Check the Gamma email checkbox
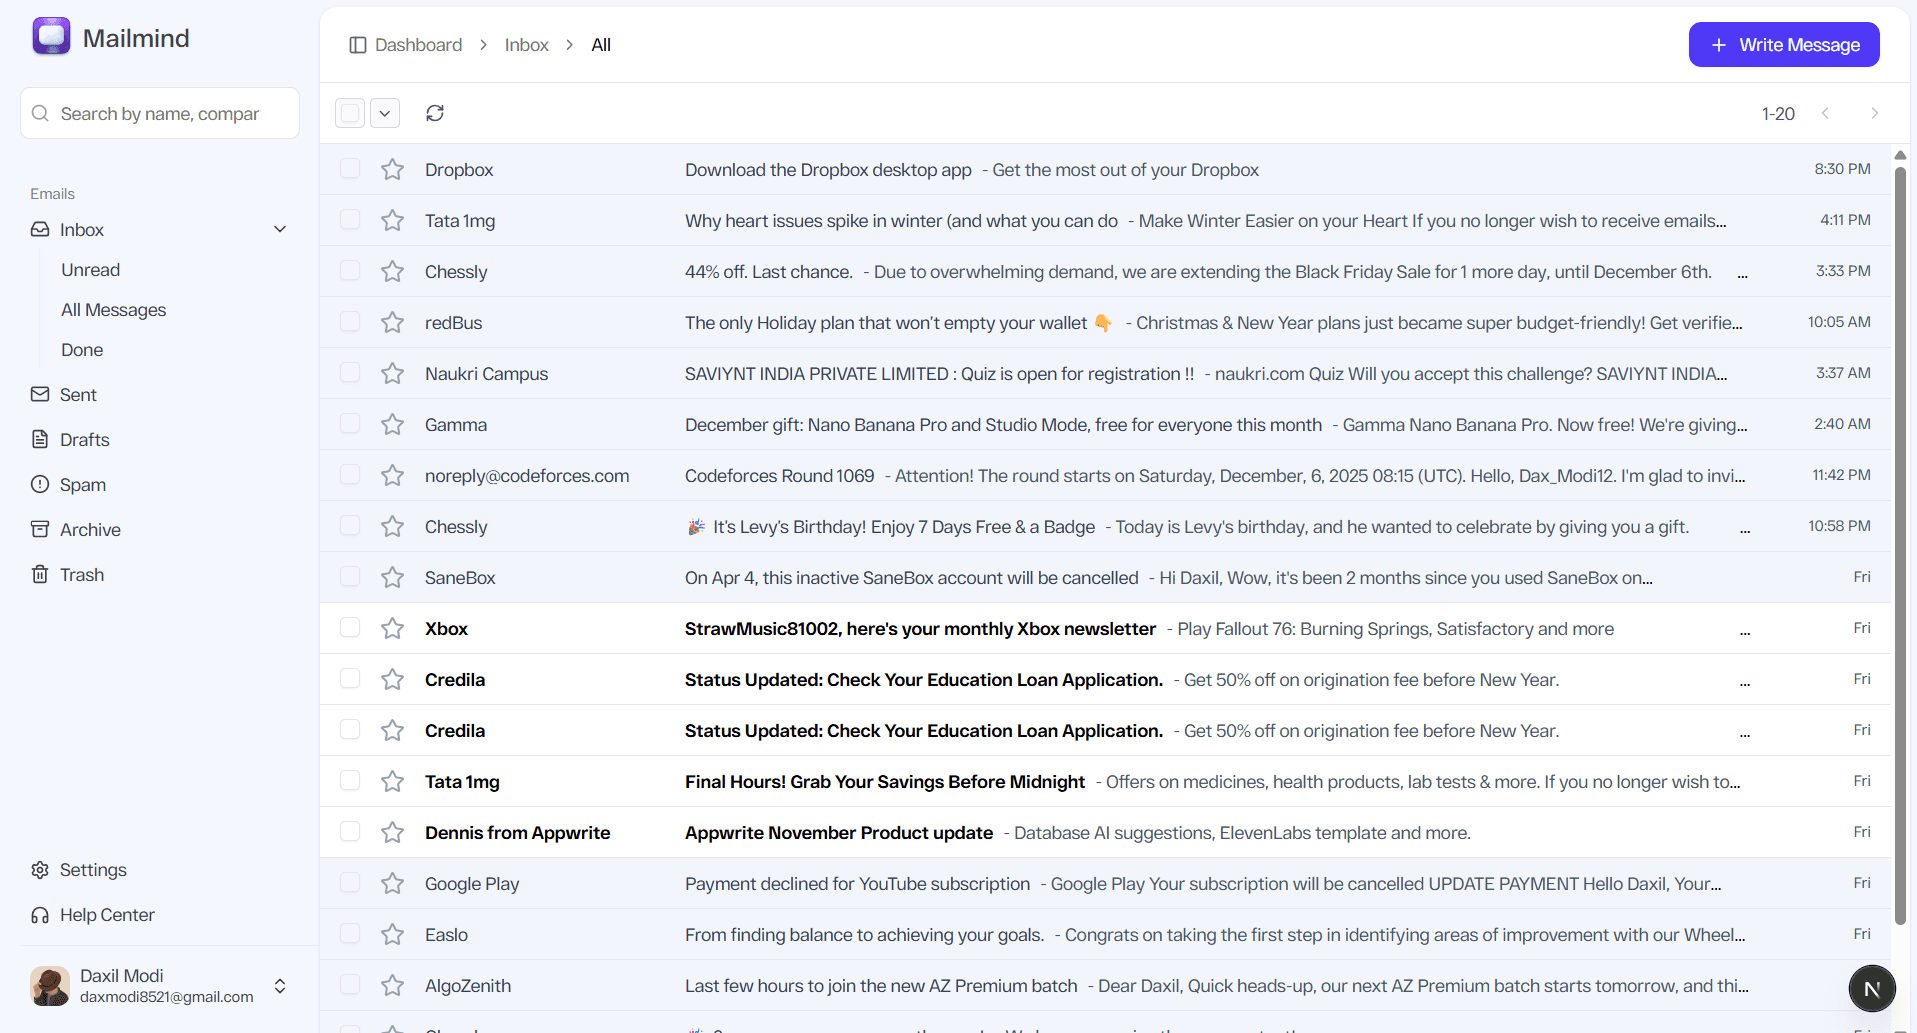The height and width of the screenshot is (1033, 1917). (350, 424)
